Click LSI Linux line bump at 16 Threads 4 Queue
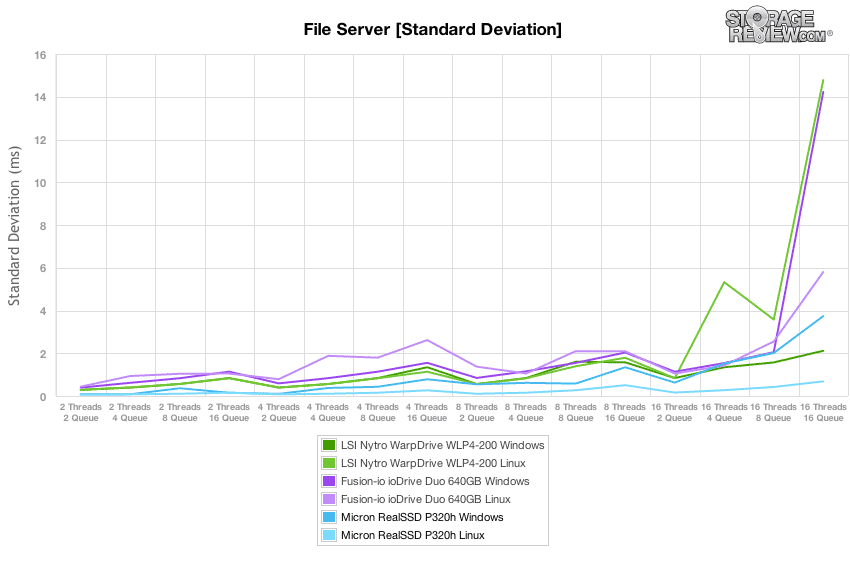The height and width of the screenshot is (567, 850). (724, 282)
